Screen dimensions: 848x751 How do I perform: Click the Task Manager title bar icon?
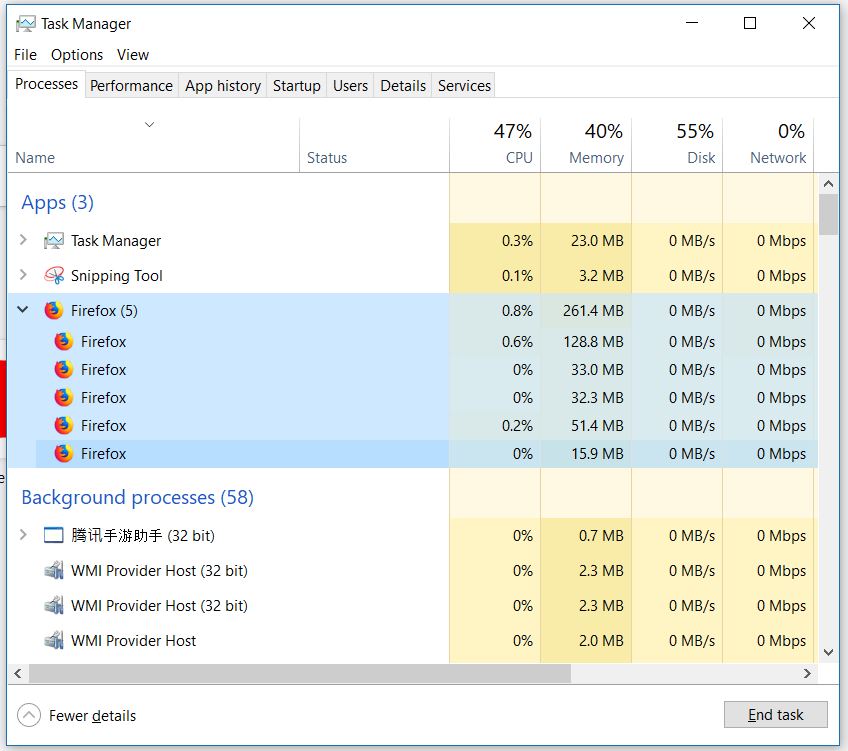[25, 24]
